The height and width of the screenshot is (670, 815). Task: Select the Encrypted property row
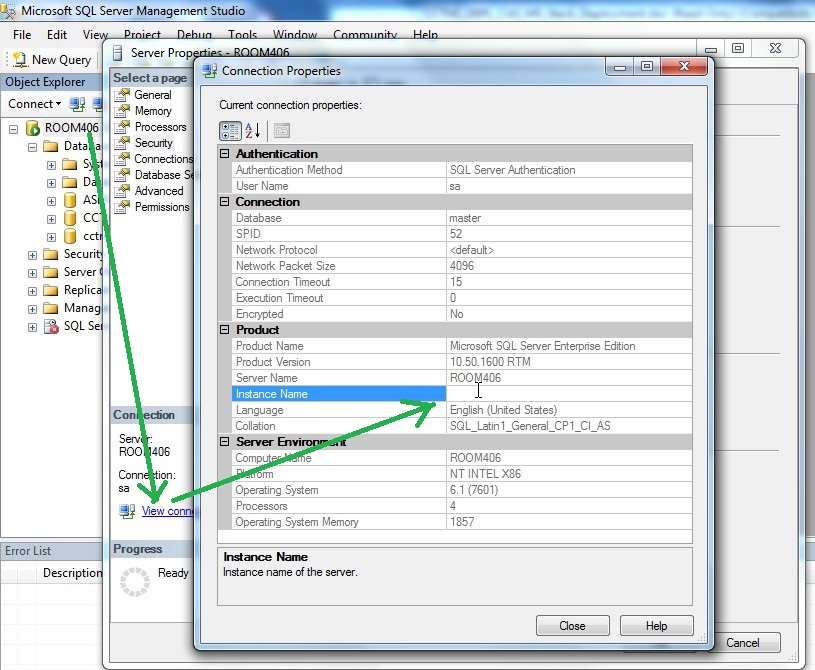(x=462, y=314)
